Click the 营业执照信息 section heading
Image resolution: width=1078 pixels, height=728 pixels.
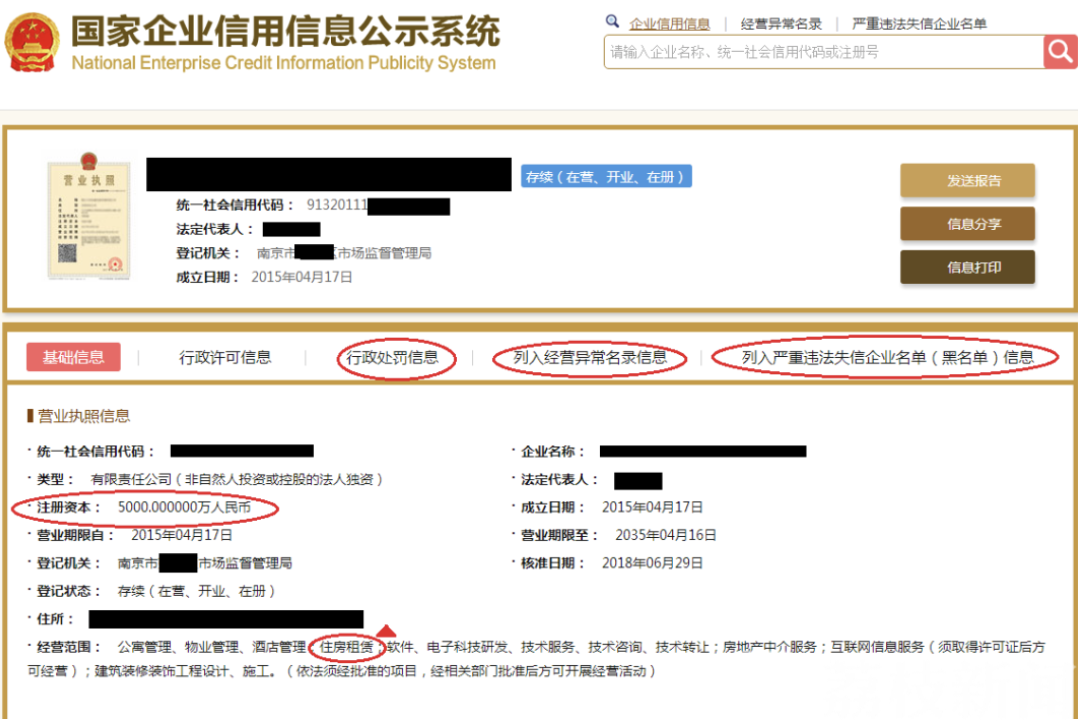pos(83,416)
